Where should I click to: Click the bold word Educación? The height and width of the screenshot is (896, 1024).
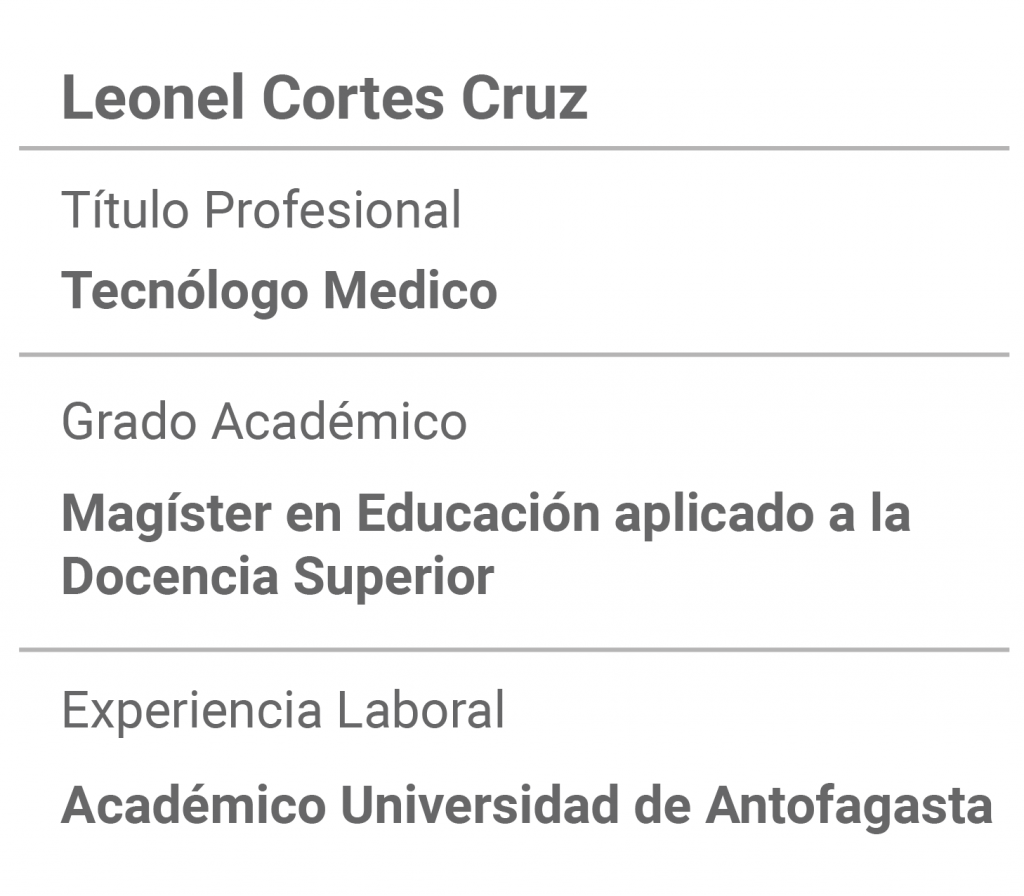point(479,514)
